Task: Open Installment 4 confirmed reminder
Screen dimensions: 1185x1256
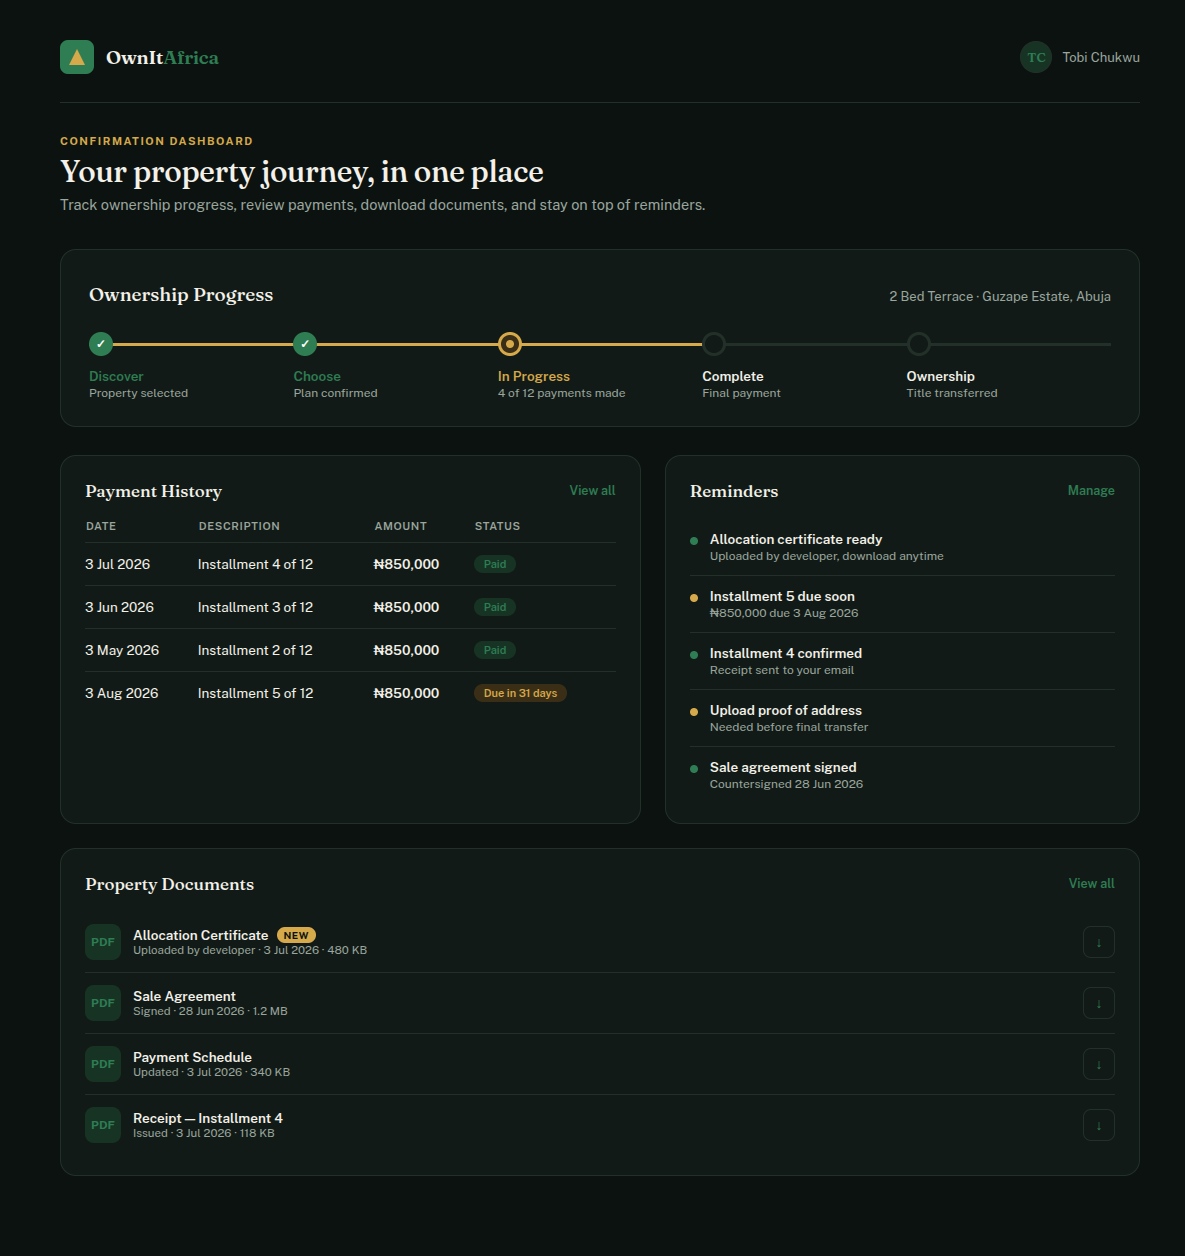Action: 902,661
